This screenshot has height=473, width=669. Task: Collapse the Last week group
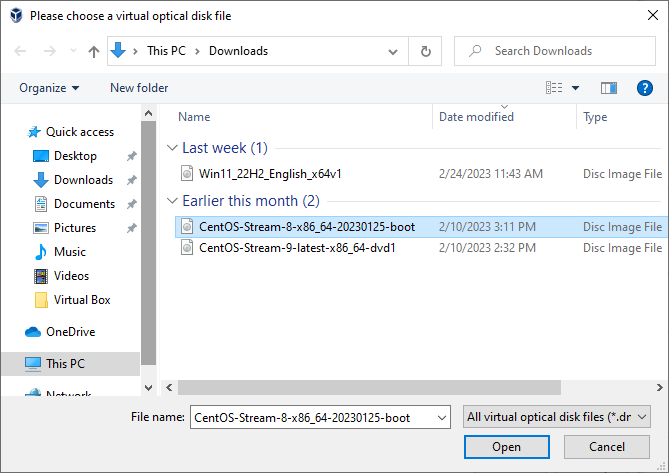pyautogui.click(x=172, y=148)
